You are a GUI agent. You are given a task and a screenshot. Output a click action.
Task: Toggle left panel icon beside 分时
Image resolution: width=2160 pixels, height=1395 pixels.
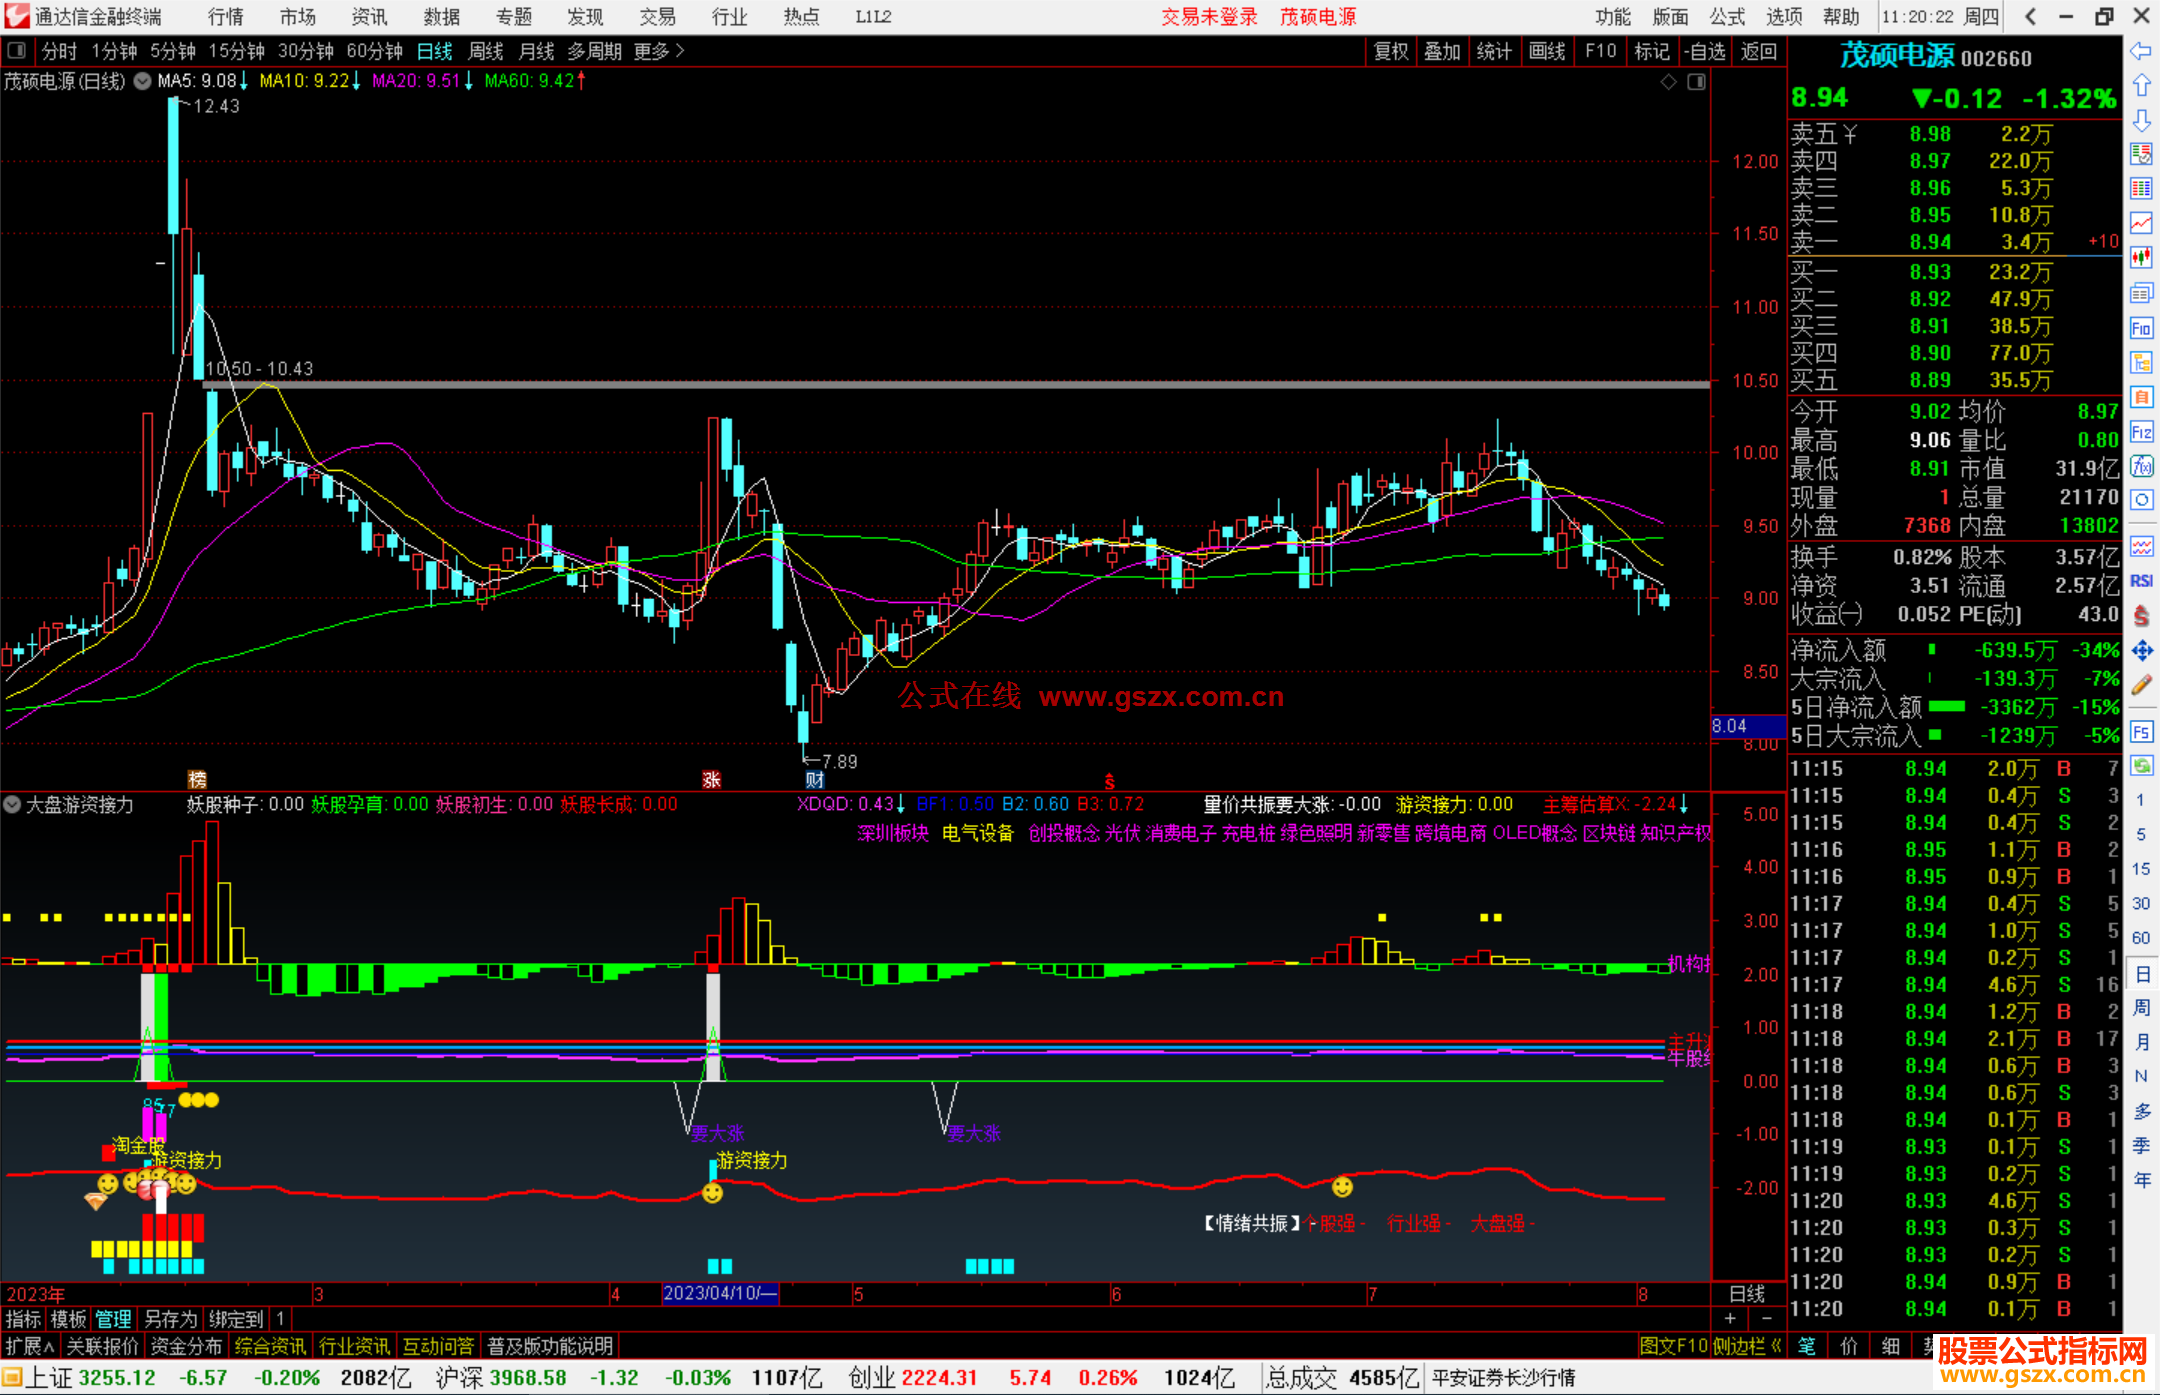[x=17, y=51]
